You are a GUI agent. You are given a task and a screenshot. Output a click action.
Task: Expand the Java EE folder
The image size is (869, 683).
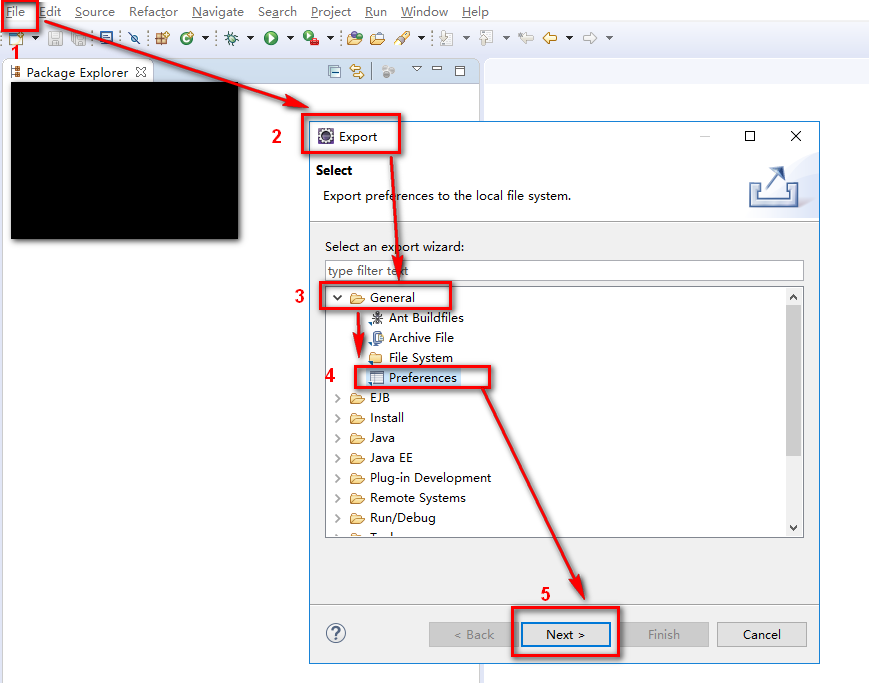click(x=338, y=458)
